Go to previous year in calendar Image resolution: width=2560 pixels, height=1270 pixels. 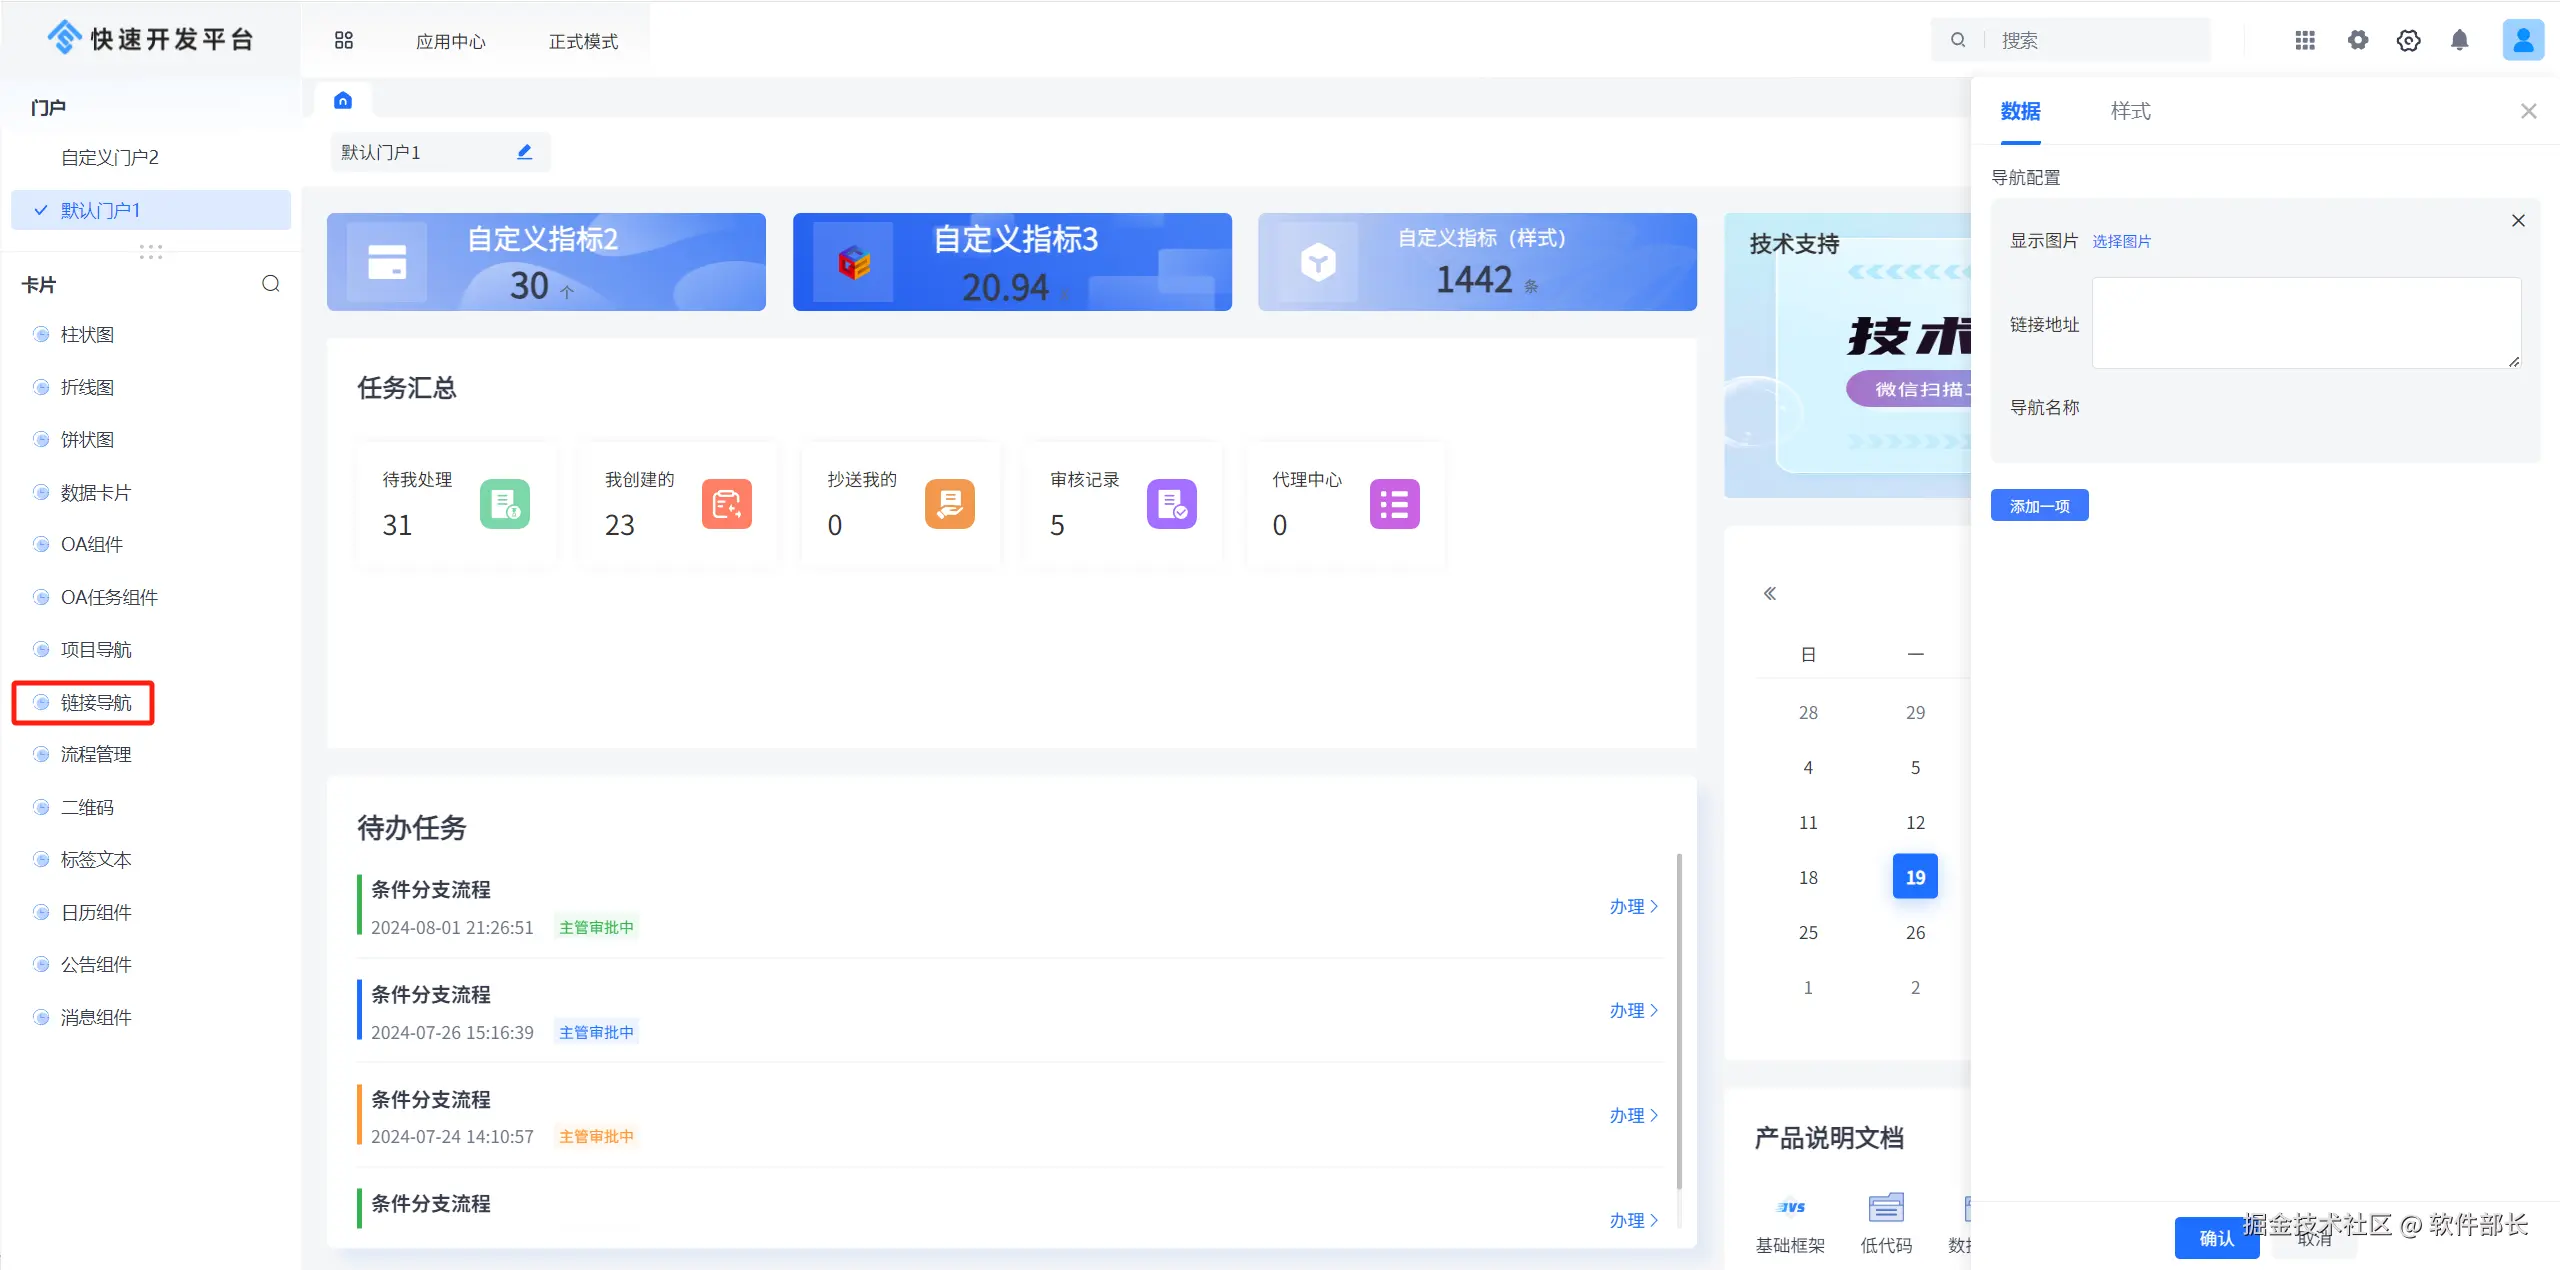click(1770, 594)
